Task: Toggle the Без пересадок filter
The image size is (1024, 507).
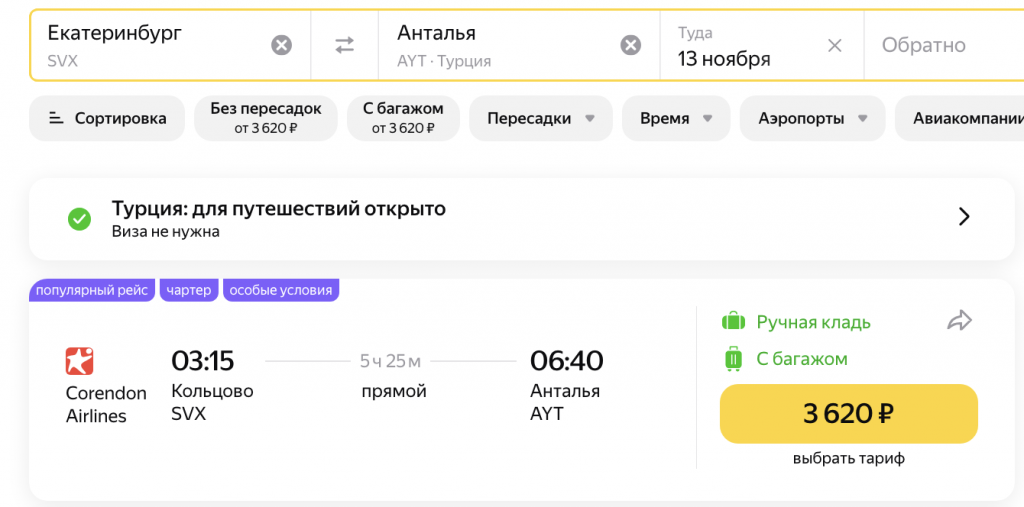Action: click(x=265, y=118)
